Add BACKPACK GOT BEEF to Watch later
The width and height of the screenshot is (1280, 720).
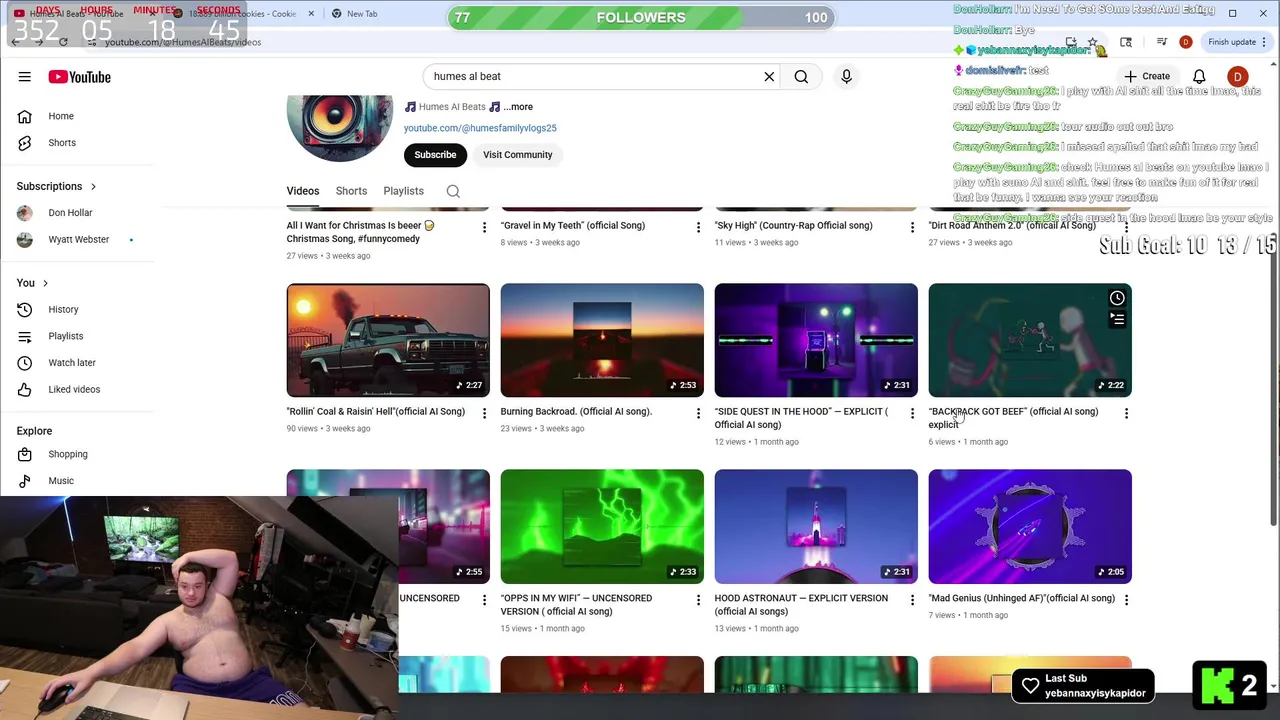click(1117, 298)
